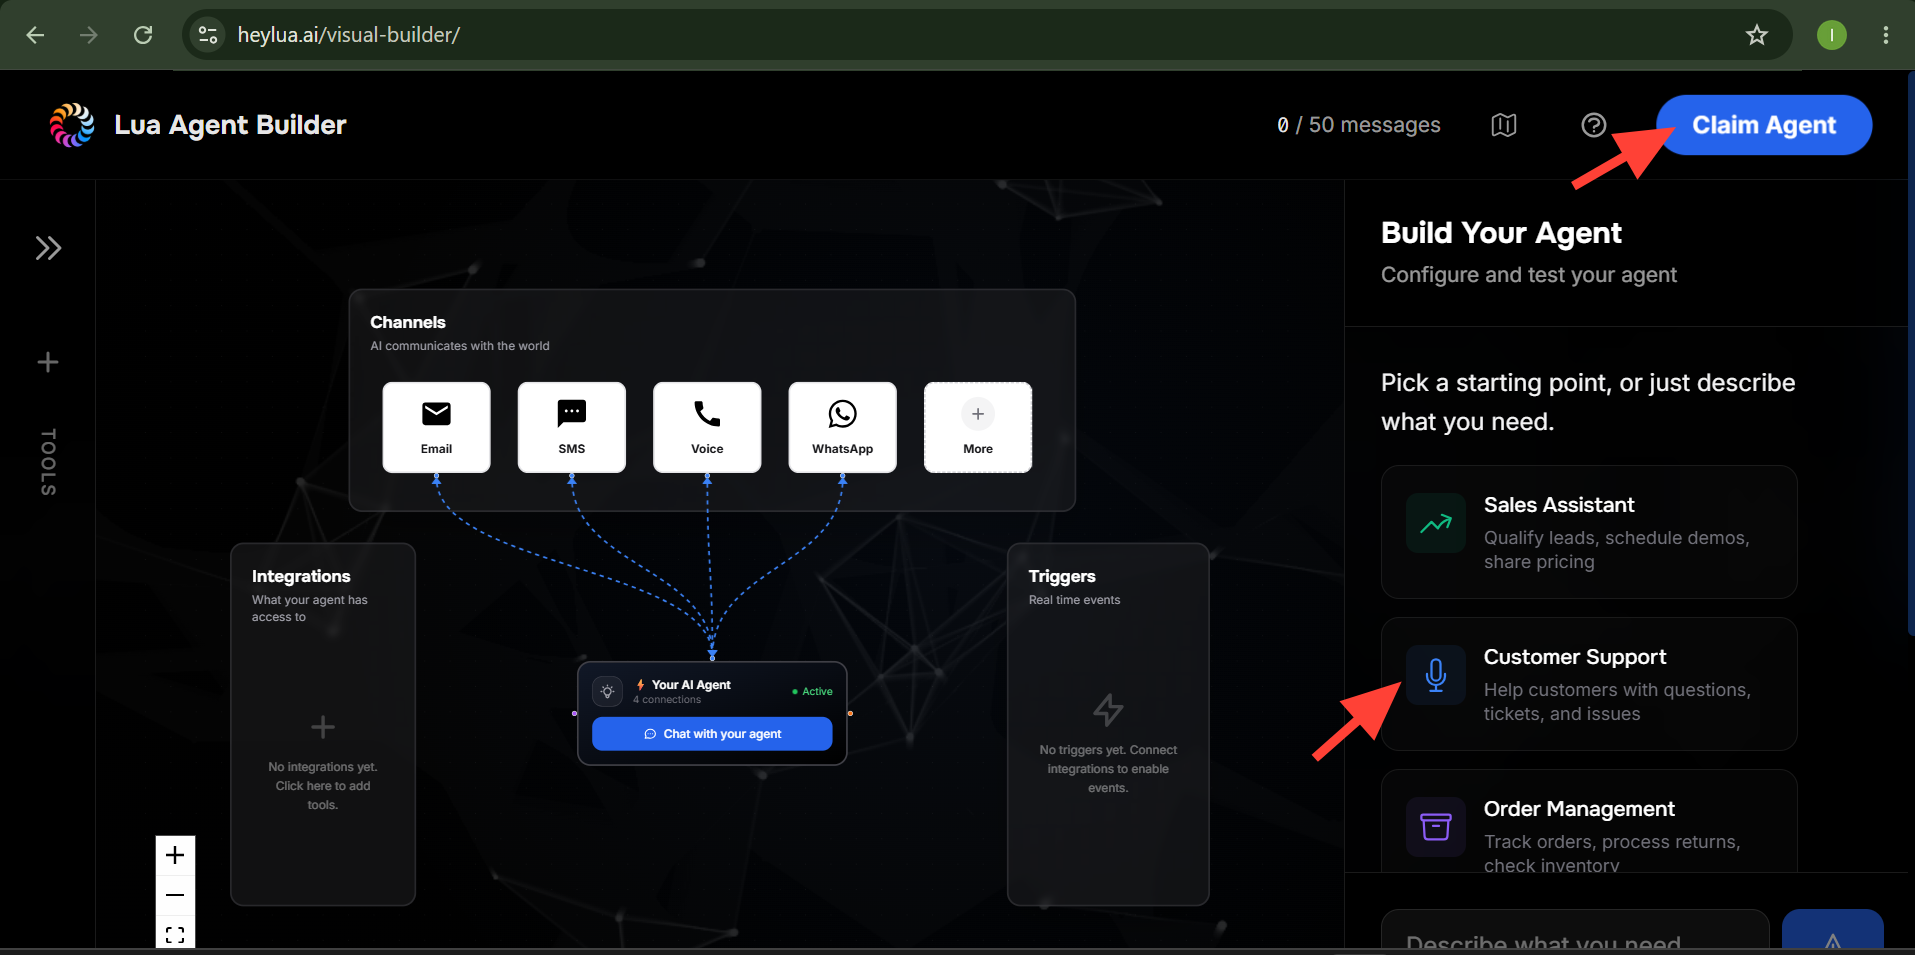Click Chat with your agent button
The image size is (1915, 955).
(712, 734)
